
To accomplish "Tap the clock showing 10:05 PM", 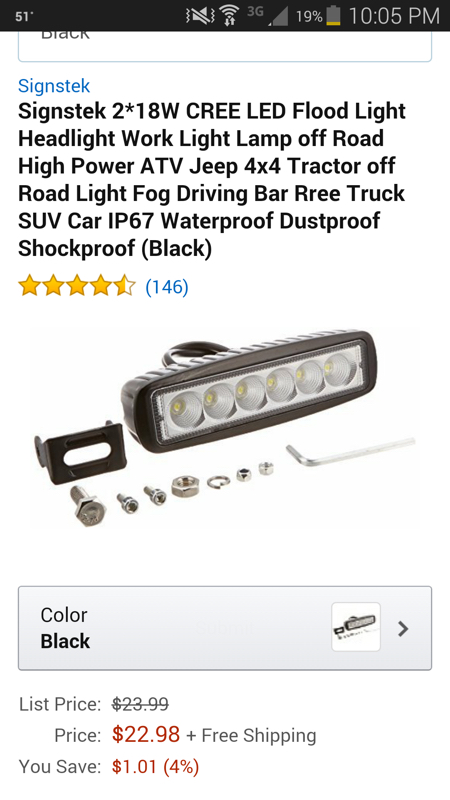I will pyautogui.click(x=394, y=16).
